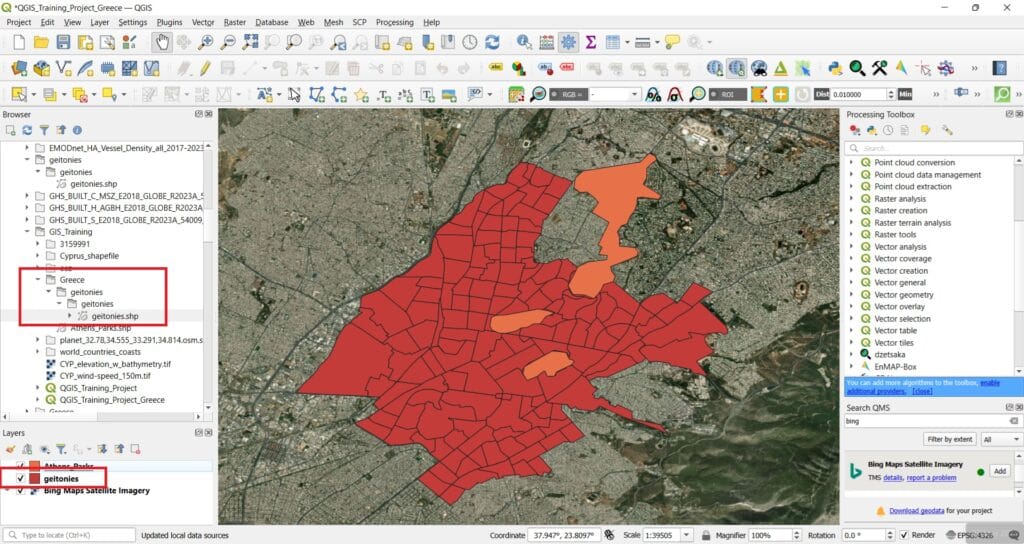Click the orange plus ROI icon in SCP toolbar
The height and width of the screenshot is (544, 1024).
pos(780,95)
